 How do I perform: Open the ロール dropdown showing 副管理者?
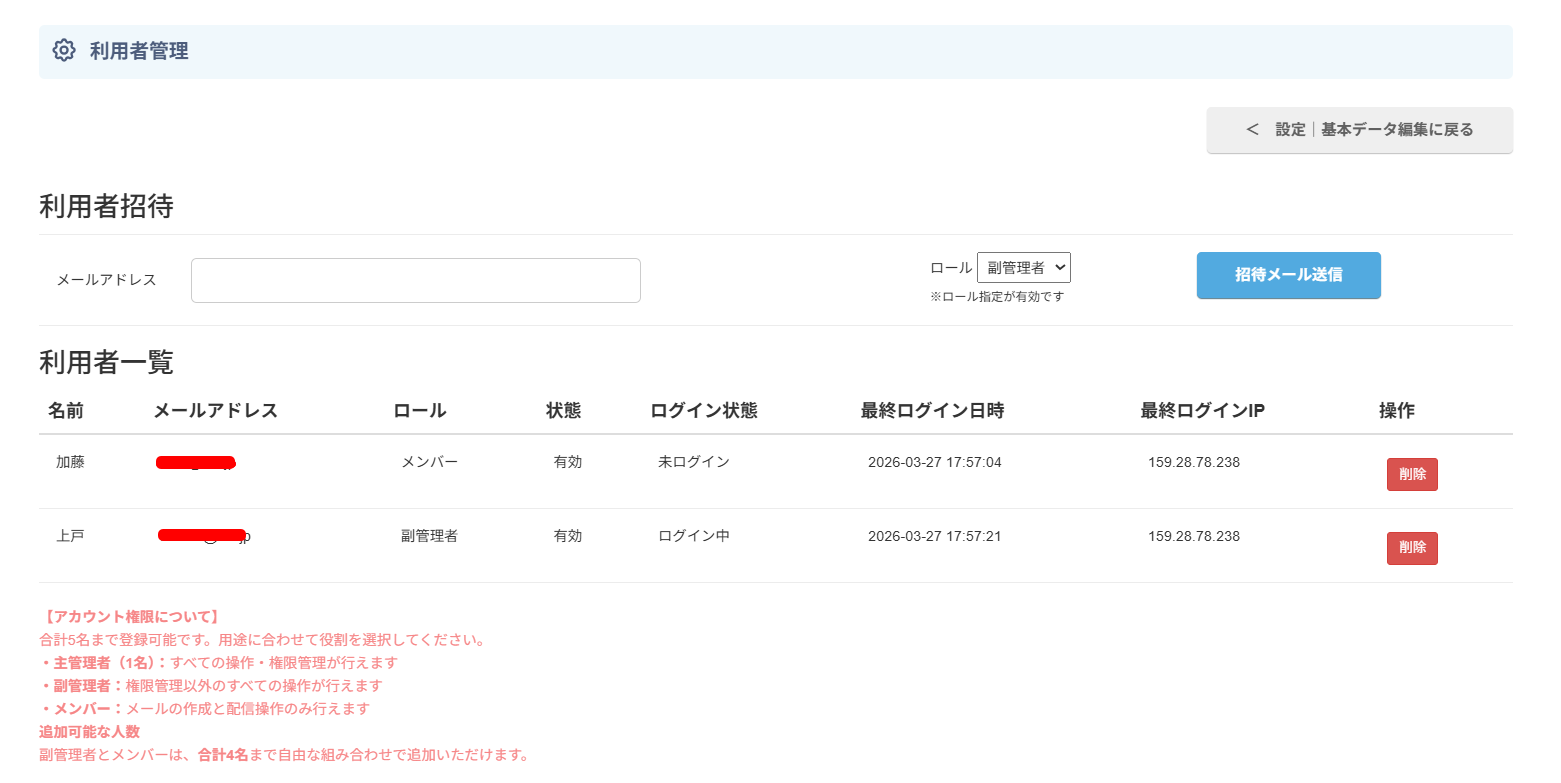(1023, 268)
